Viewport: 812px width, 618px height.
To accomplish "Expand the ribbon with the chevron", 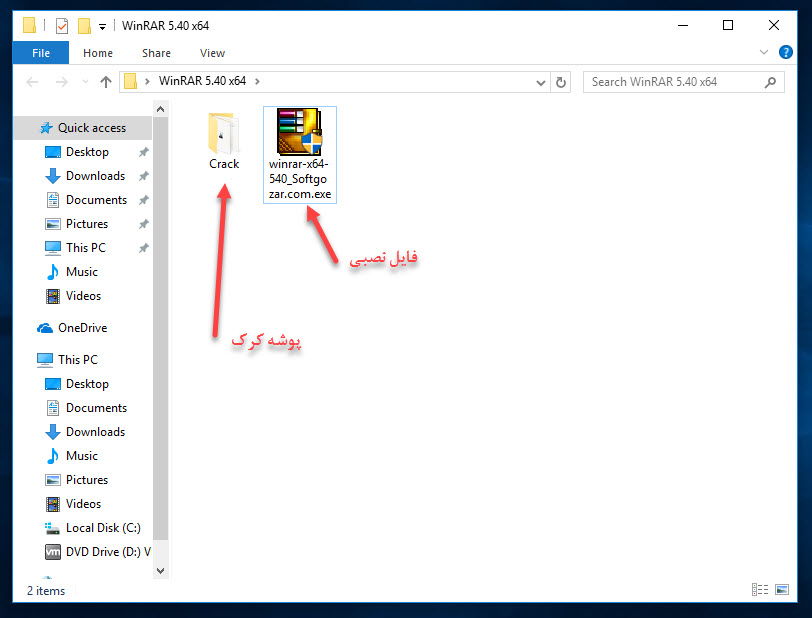I will [x=763, y=52].
